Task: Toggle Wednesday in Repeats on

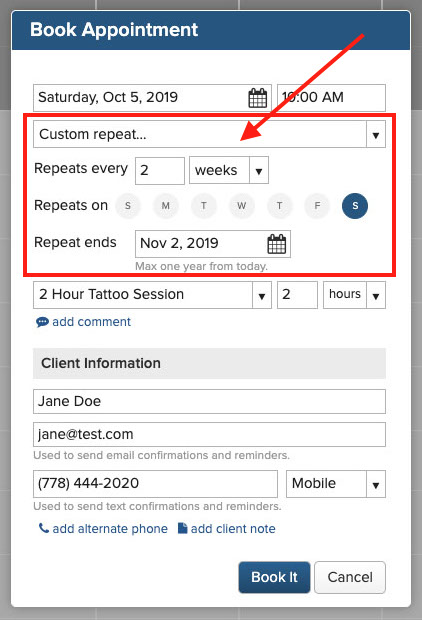Action: click(241, 206)
